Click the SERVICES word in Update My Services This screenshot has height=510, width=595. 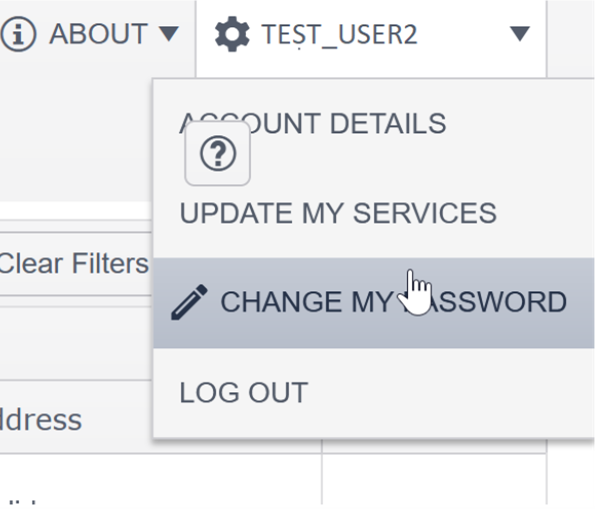(425, 213)
